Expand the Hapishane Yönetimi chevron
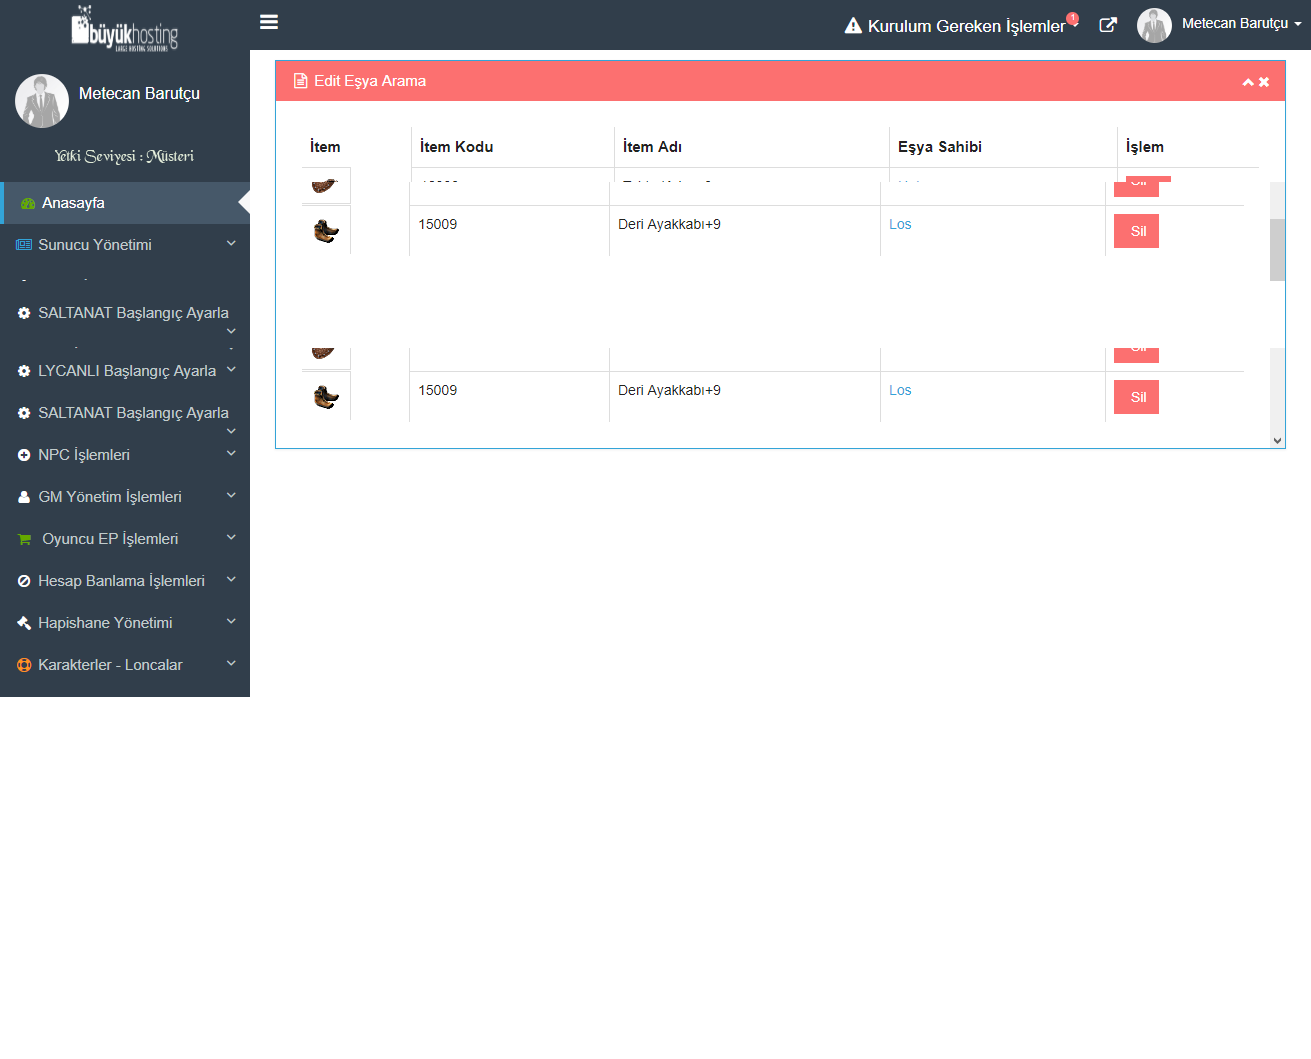This screenshot has width=1311, height=1059. pyautogui.click(x=231, y=621)
